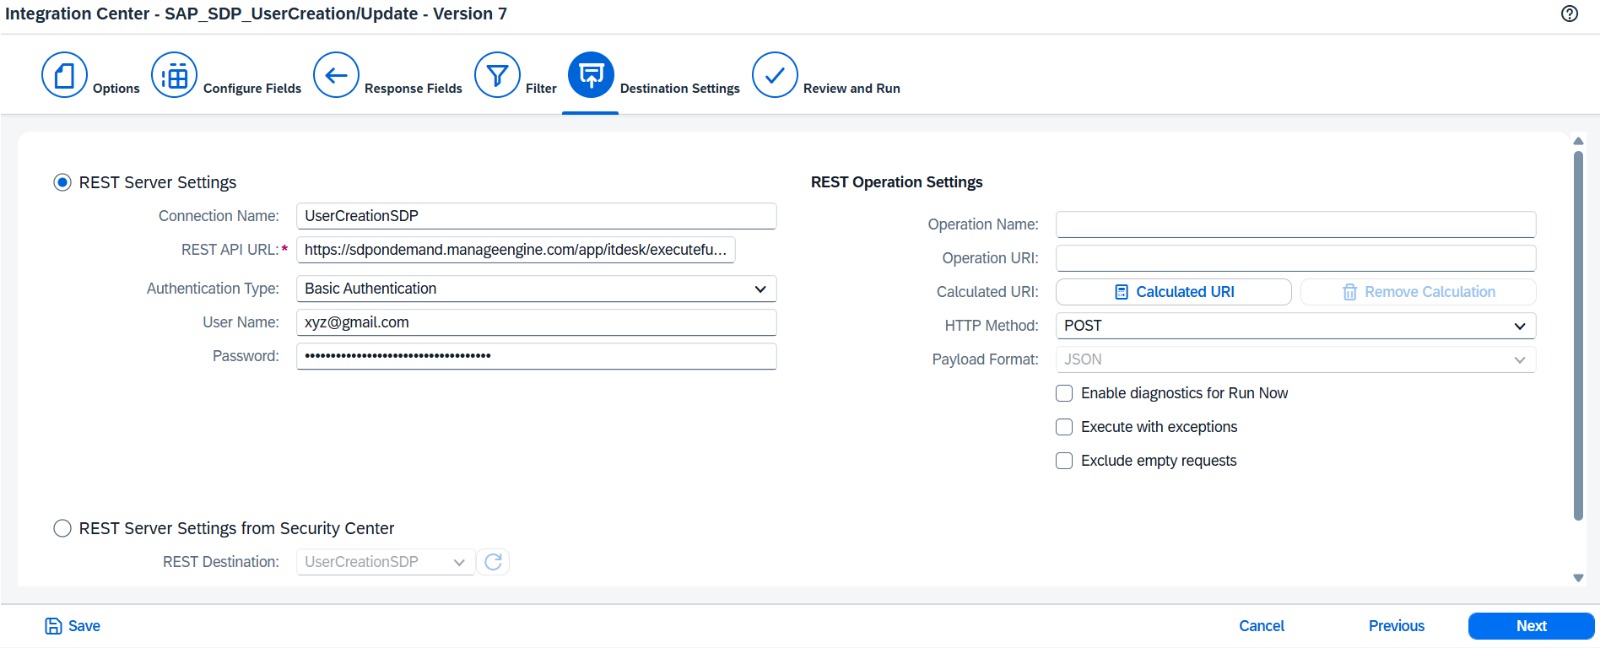1600x648 pixels.
Task: Select REST Server Settings from Security Center
Action: [62, 529]
